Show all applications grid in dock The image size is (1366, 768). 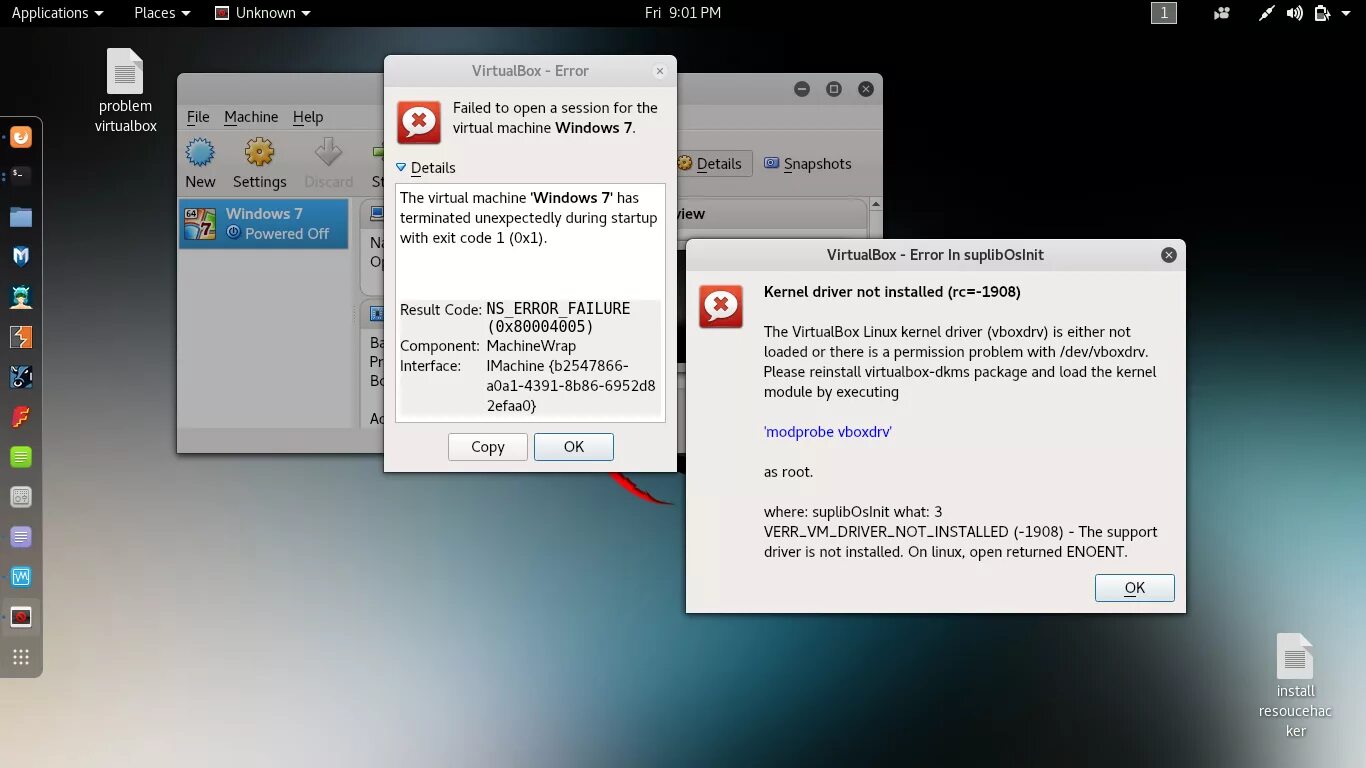21,657
